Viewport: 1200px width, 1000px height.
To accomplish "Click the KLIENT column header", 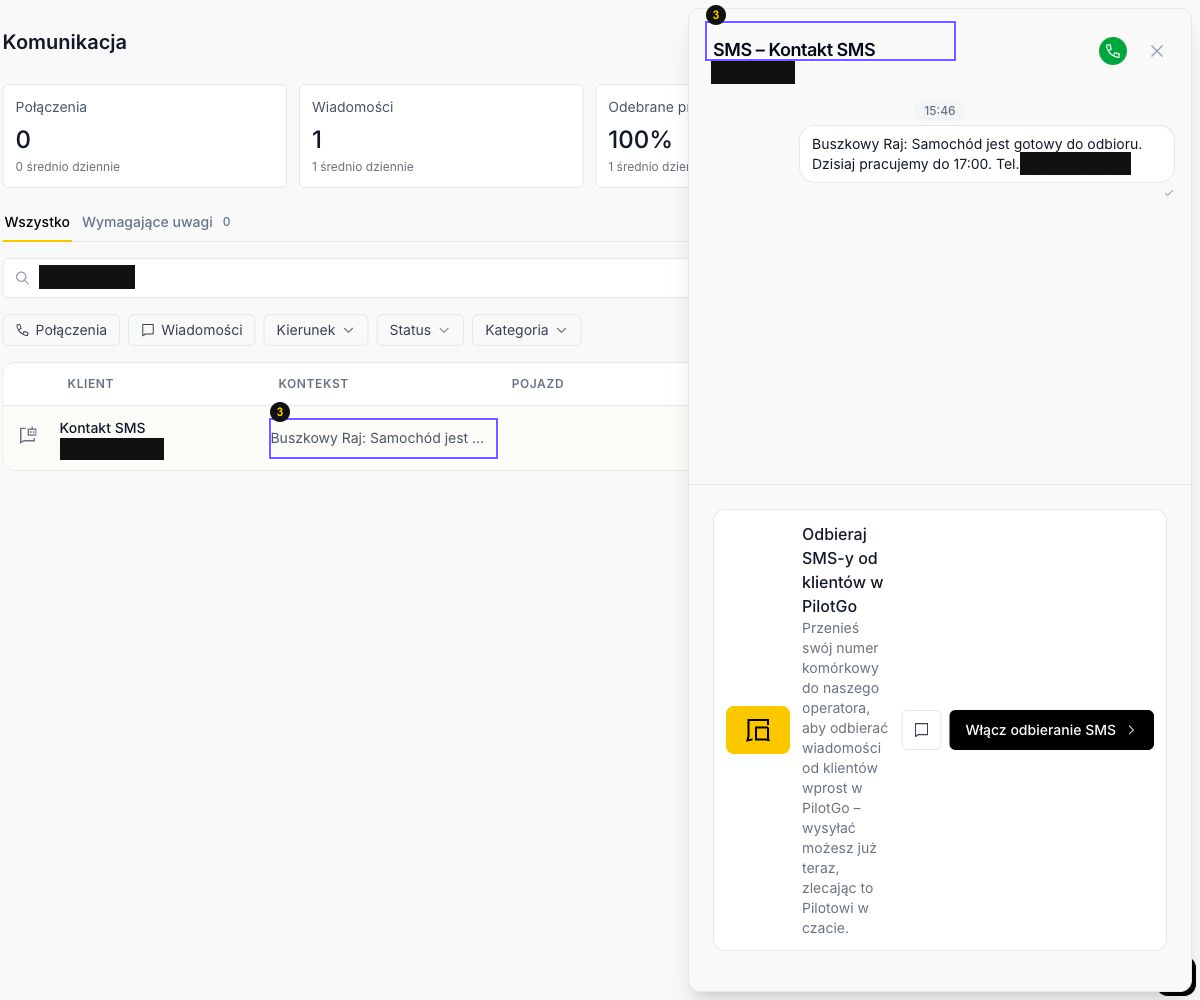I will coord(90,384).
